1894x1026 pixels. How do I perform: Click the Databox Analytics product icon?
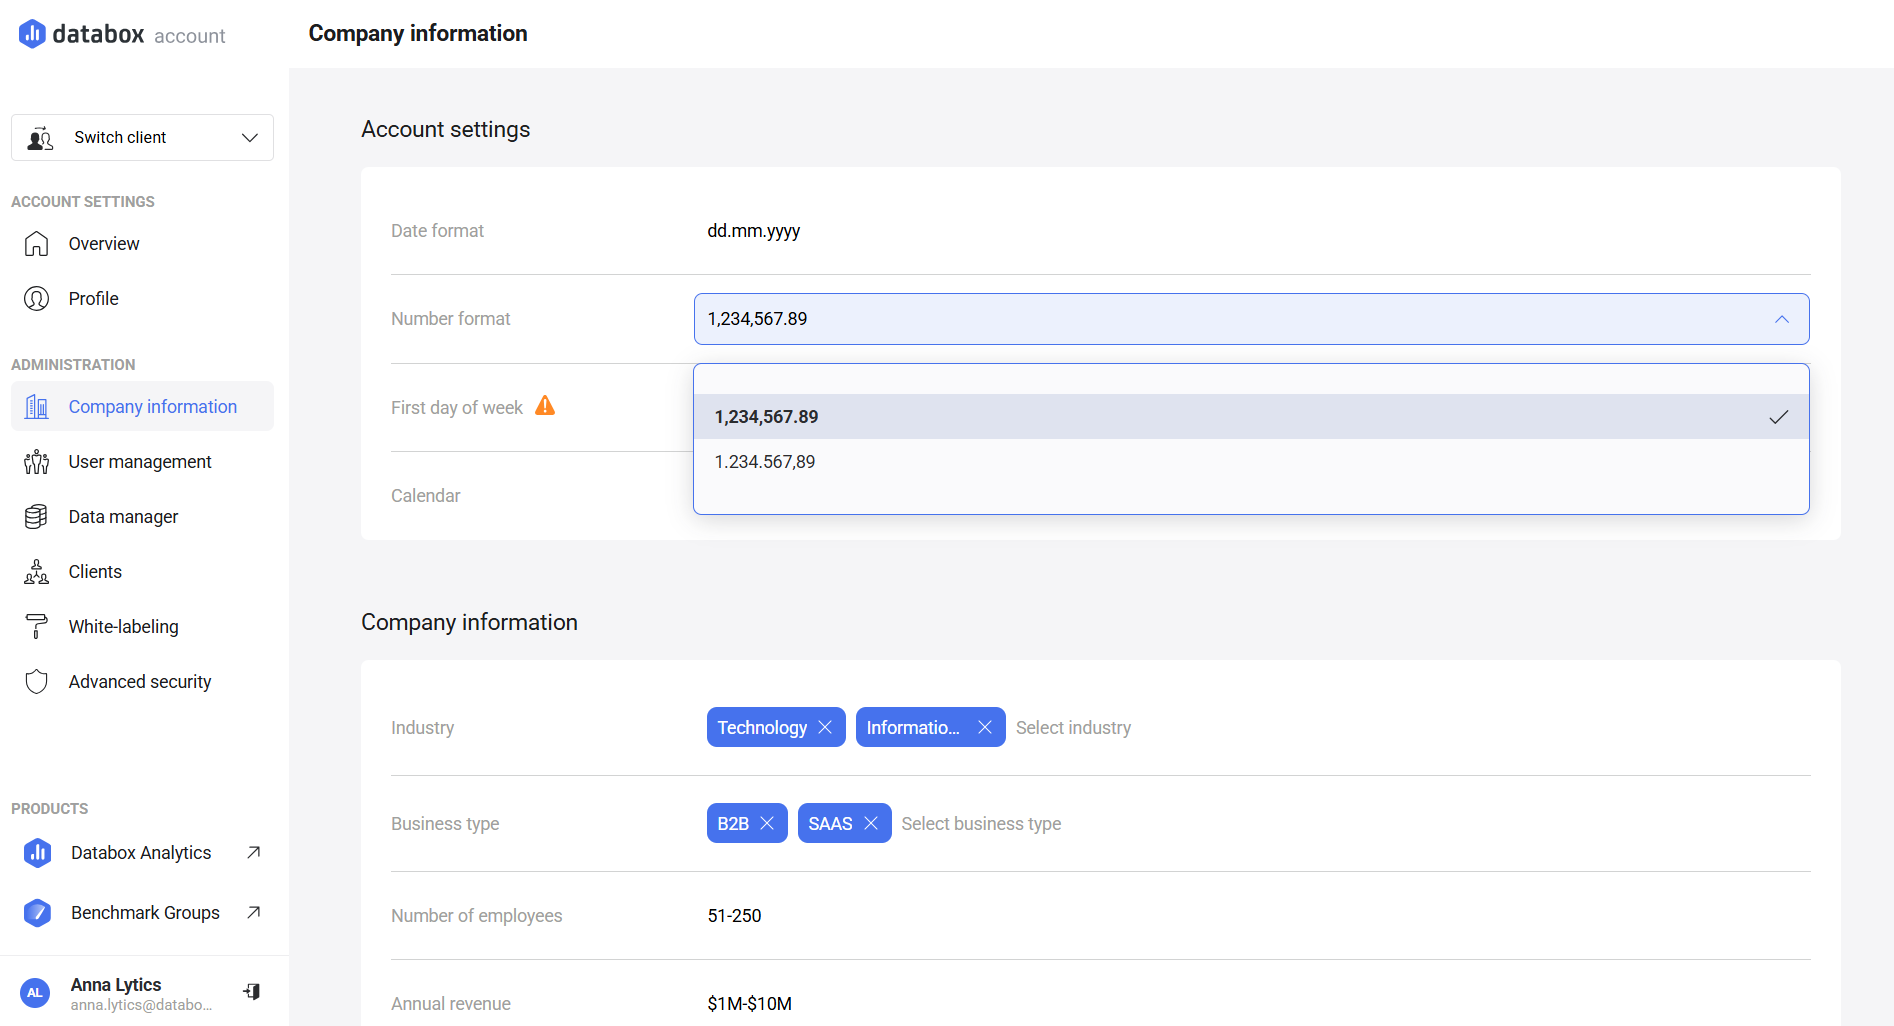(x=38, y=853)
